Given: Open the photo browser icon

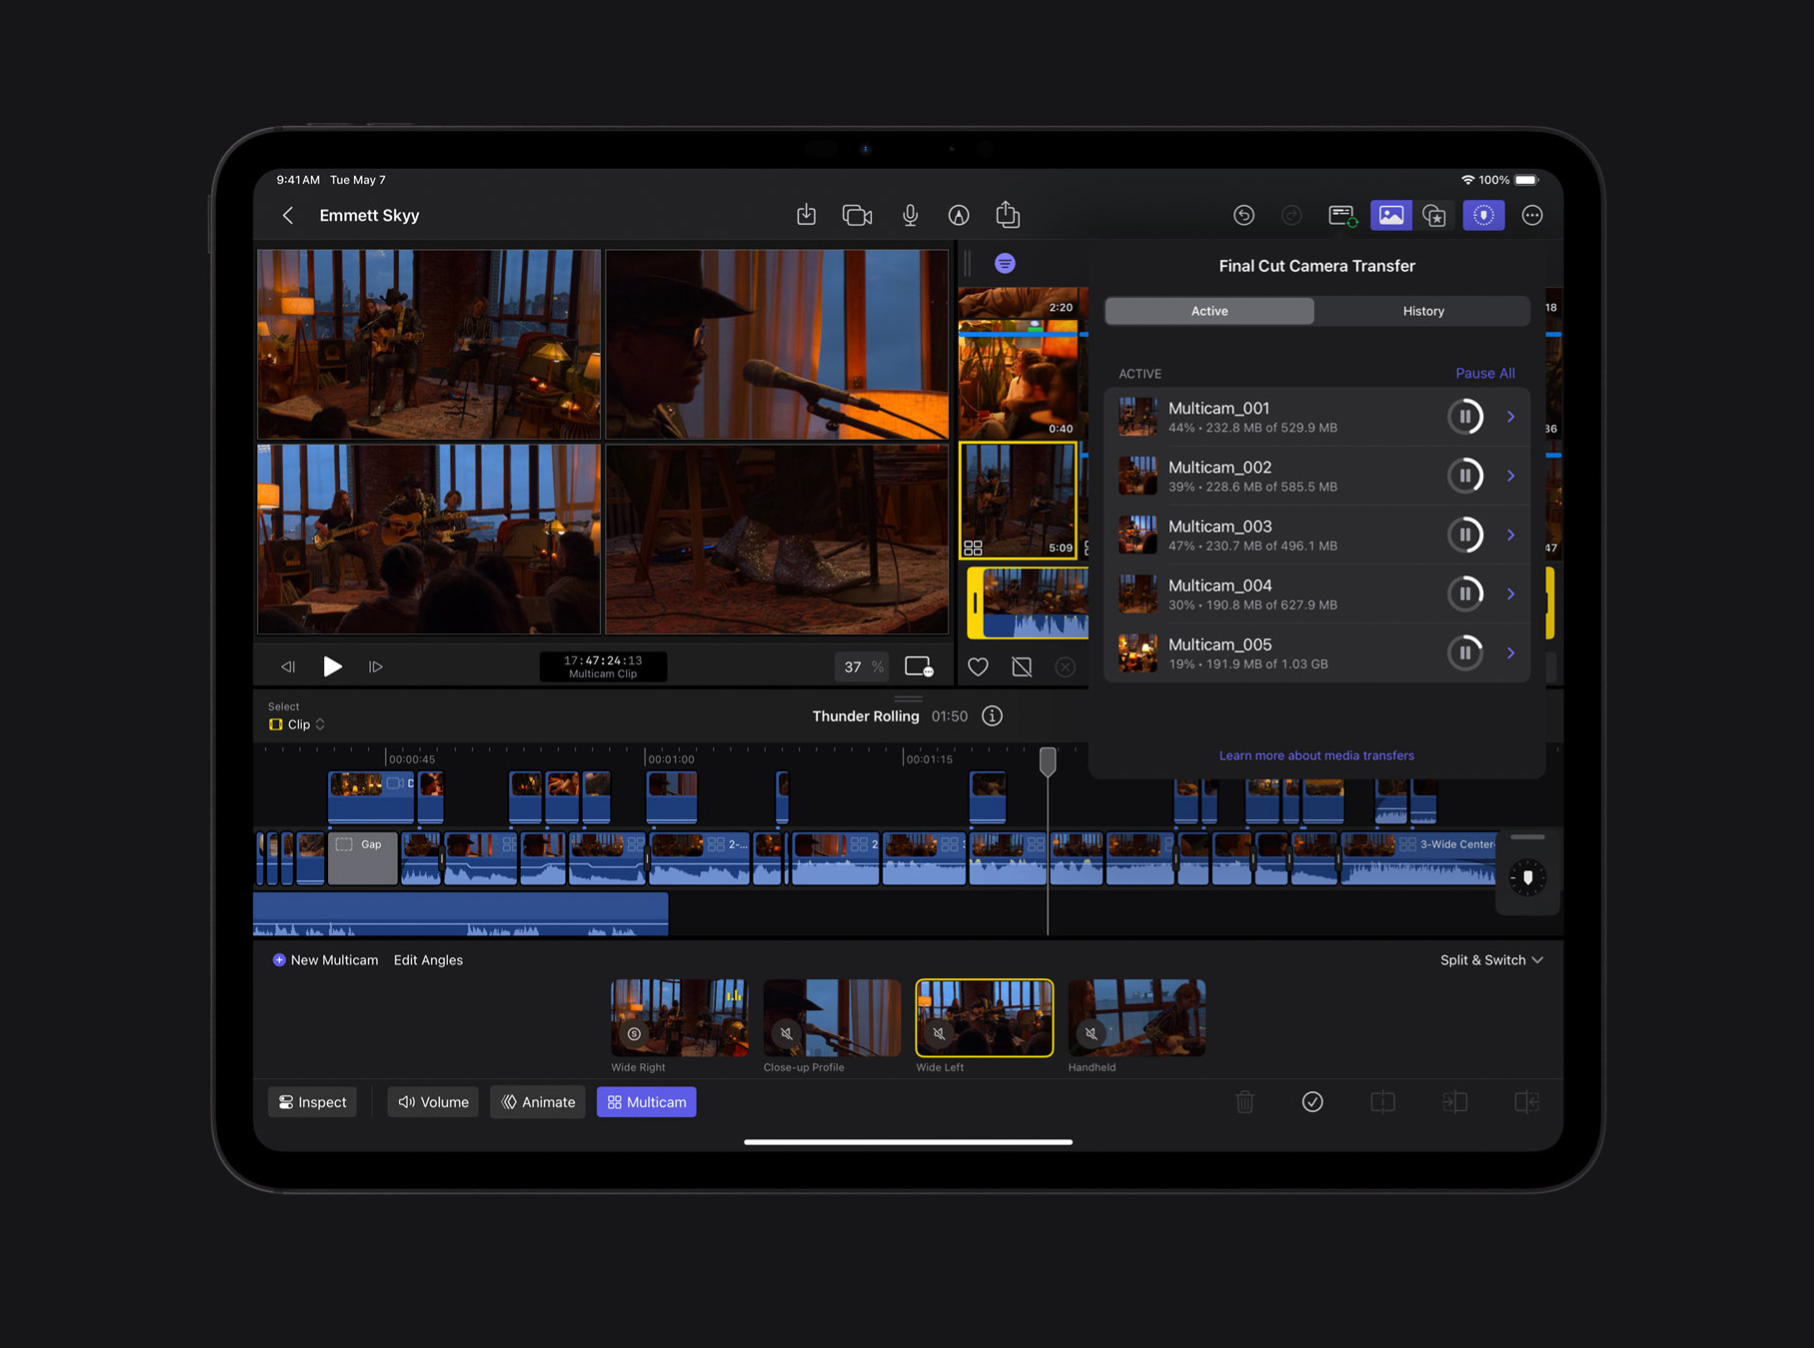Looking at the screenshot, I should [x=1390, y=215].
